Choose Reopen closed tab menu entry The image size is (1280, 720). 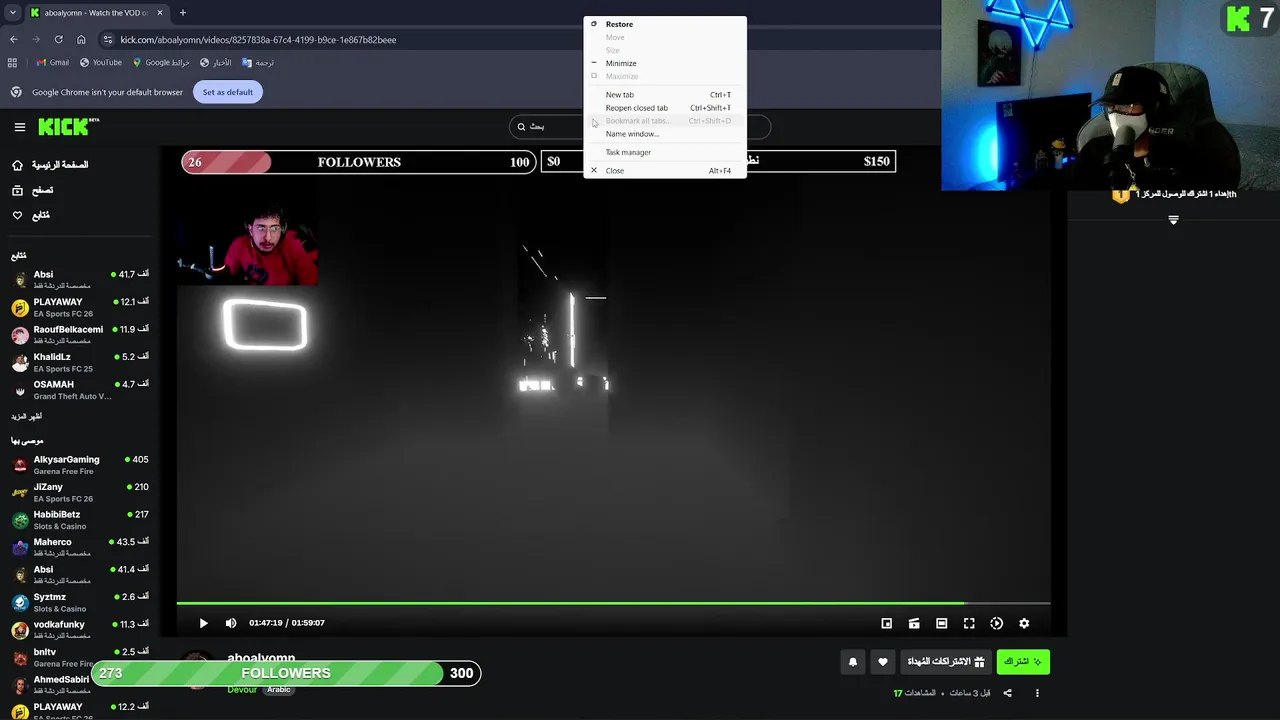point(664,108)
